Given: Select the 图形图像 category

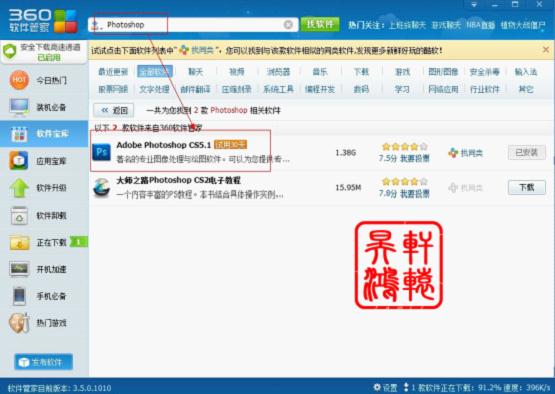Looking at the screenshot, I should tap(443, 72).
